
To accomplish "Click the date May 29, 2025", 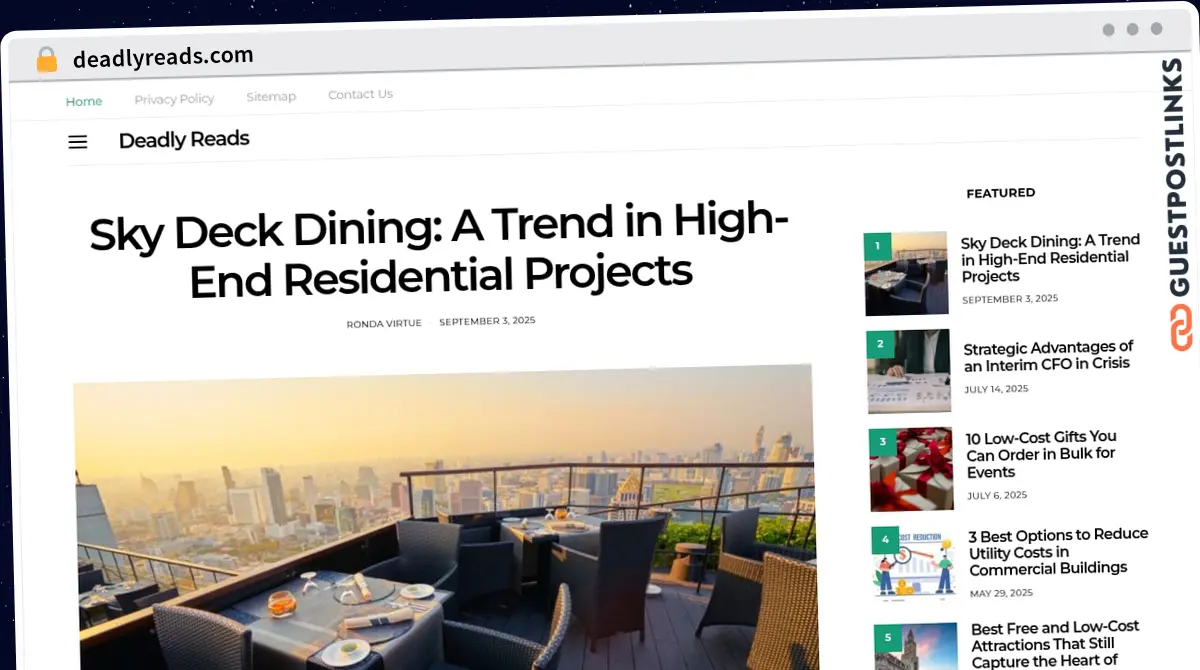I will pos(1001,593).
